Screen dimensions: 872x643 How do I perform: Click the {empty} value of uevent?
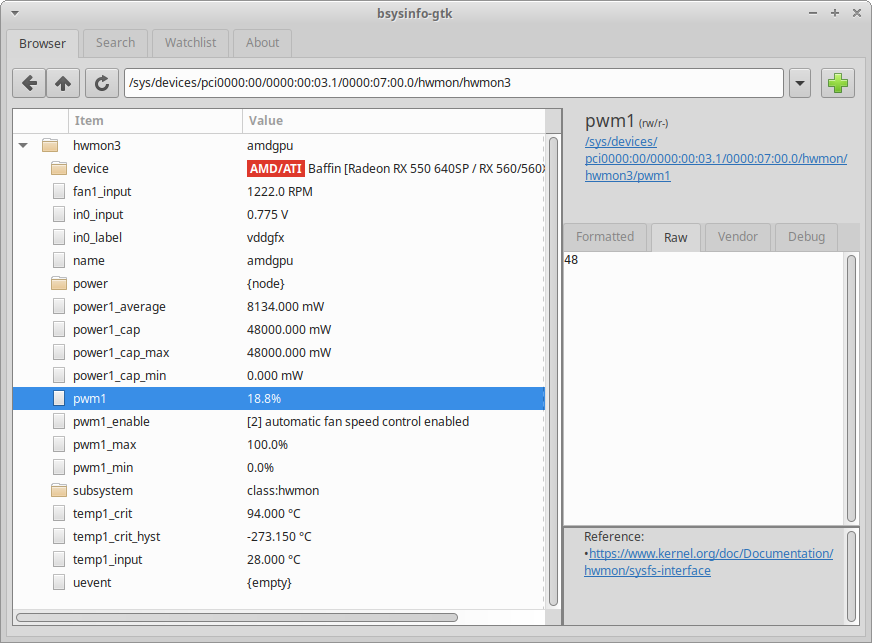pyautogui.click(x=269, y=582)
